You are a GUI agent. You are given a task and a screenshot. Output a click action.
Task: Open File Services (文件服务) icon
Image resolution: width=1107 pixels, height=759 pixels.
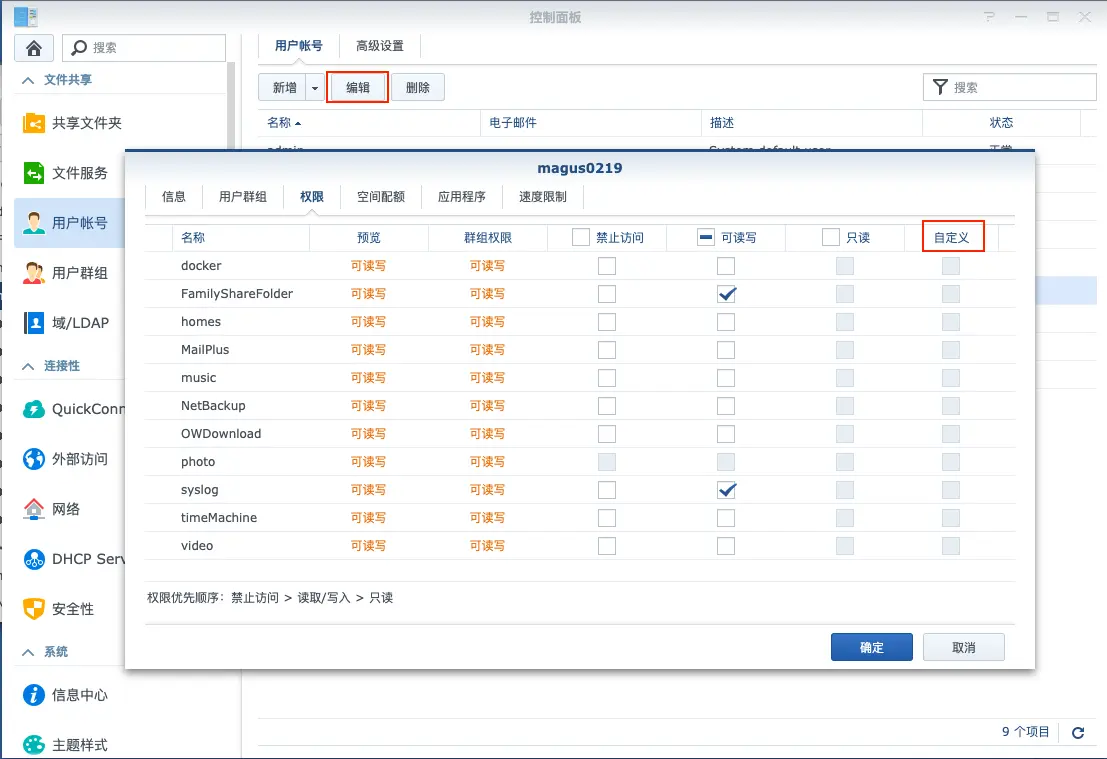coord(34,173)
